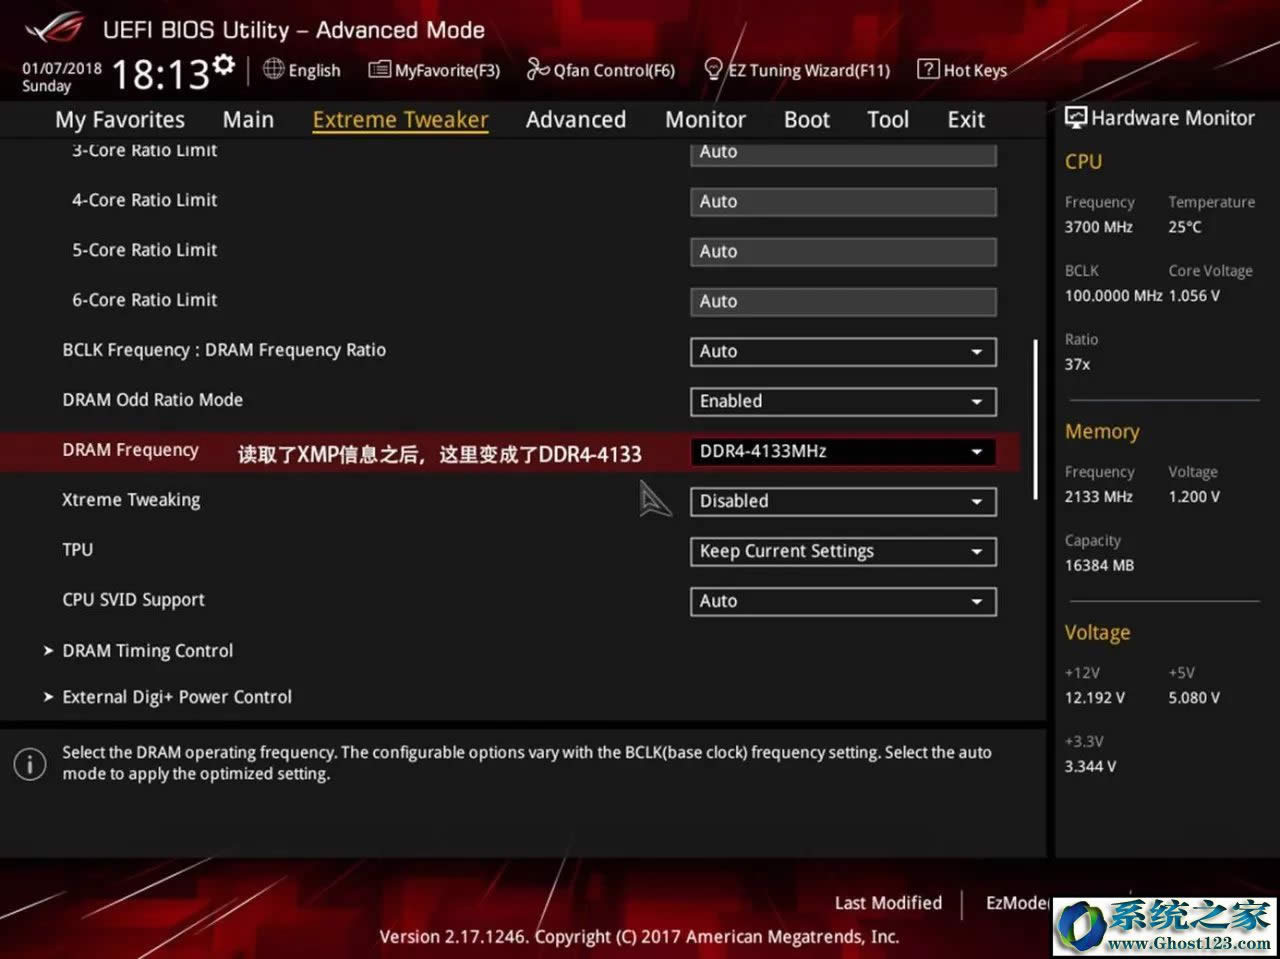Switch to the Monitor tab

(705, 119)
